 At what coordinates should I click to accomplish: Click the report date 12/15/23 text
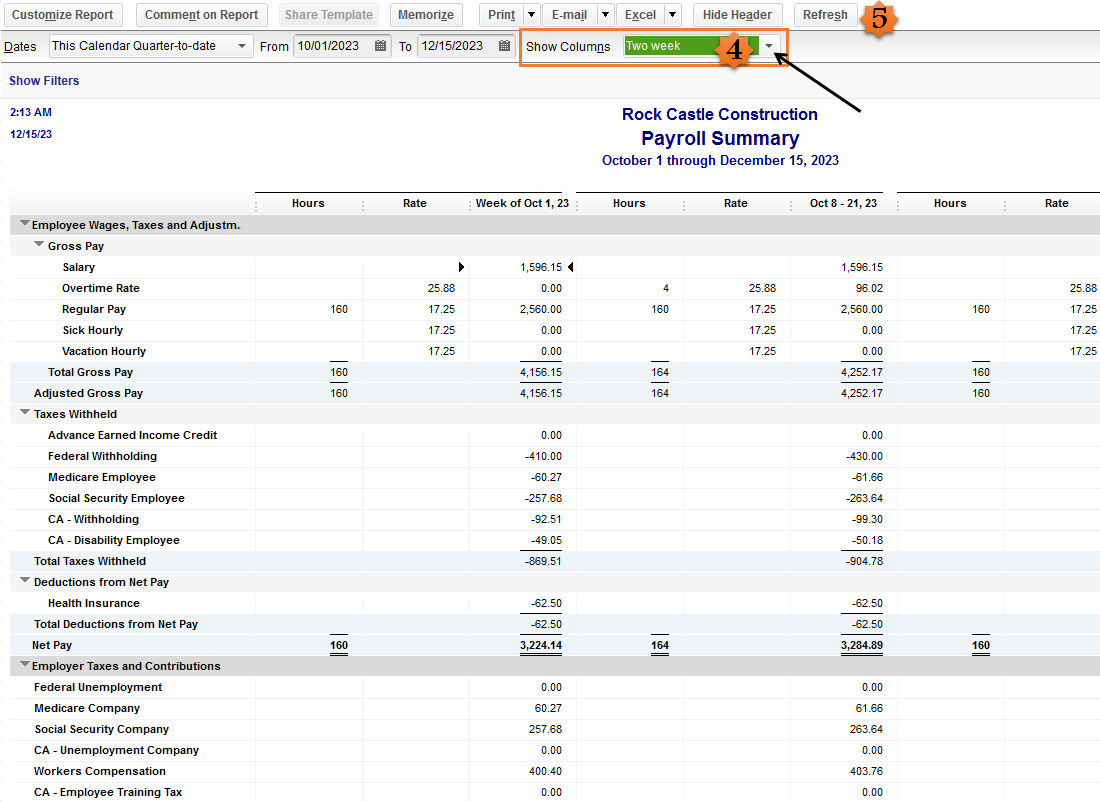click(x=31, y=134)
